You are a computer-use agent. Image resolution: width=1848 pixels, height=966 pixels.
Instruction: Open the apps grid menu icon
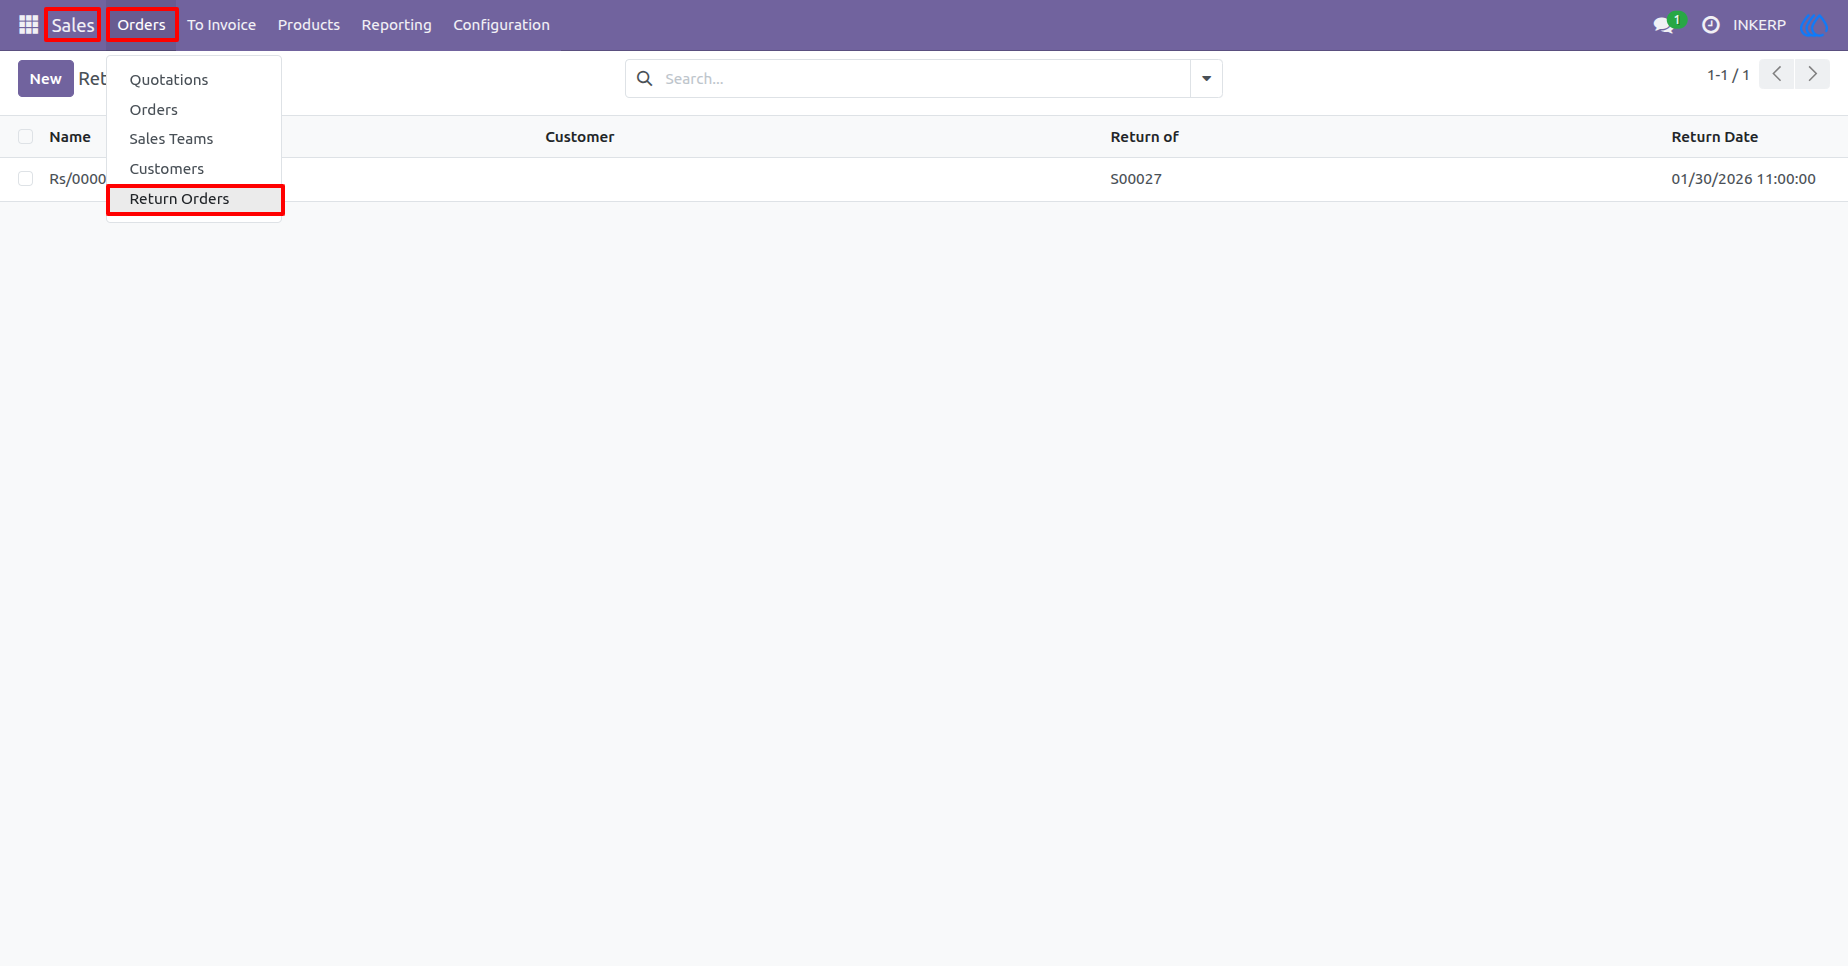point(28,25)
